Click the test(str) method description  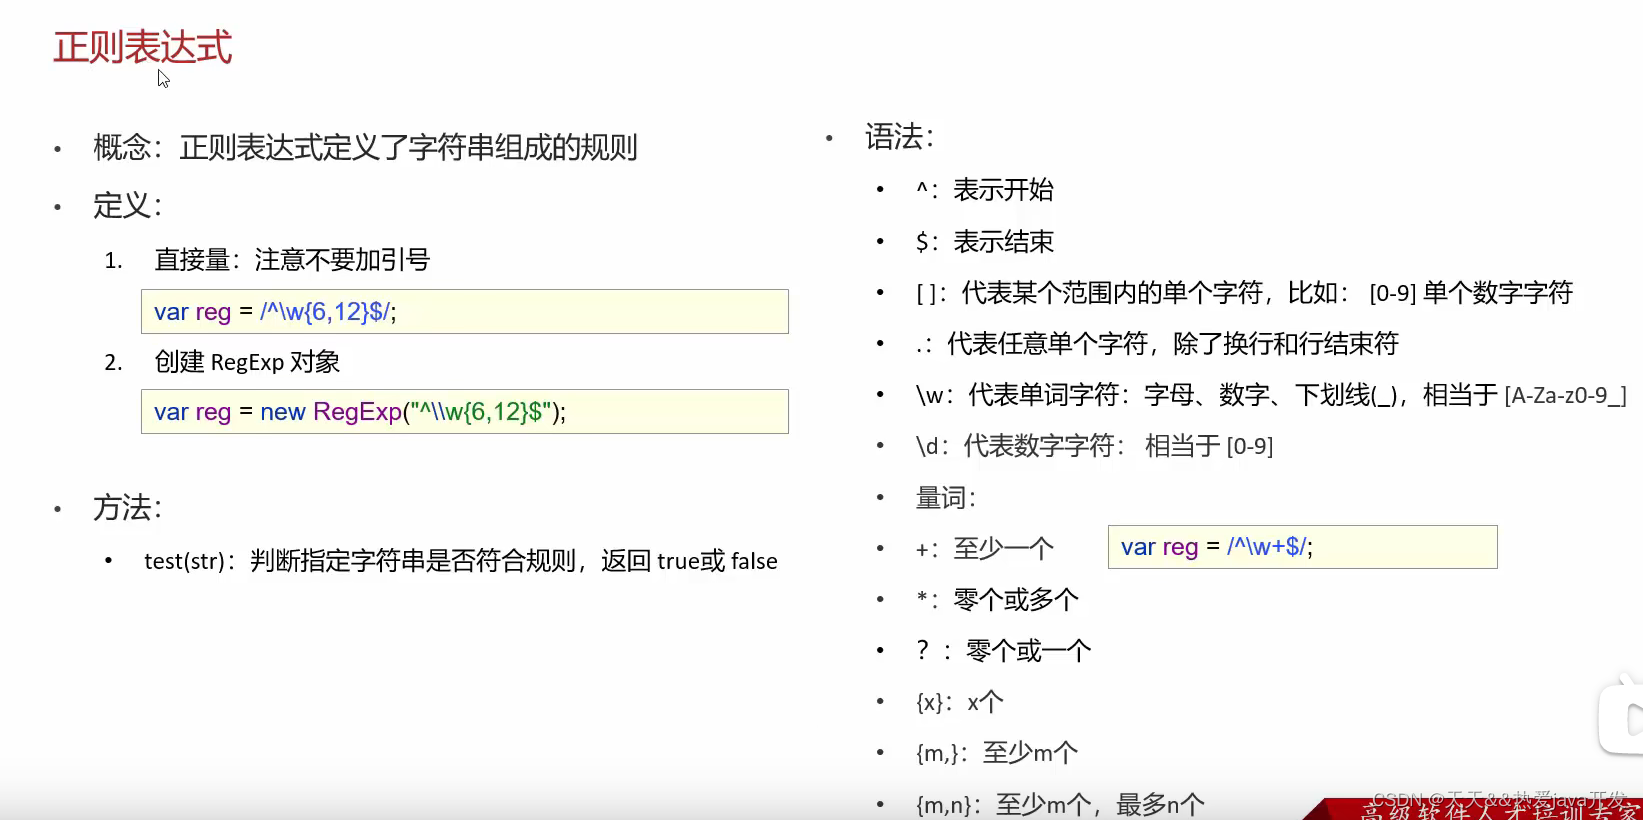tap(461, 561)
